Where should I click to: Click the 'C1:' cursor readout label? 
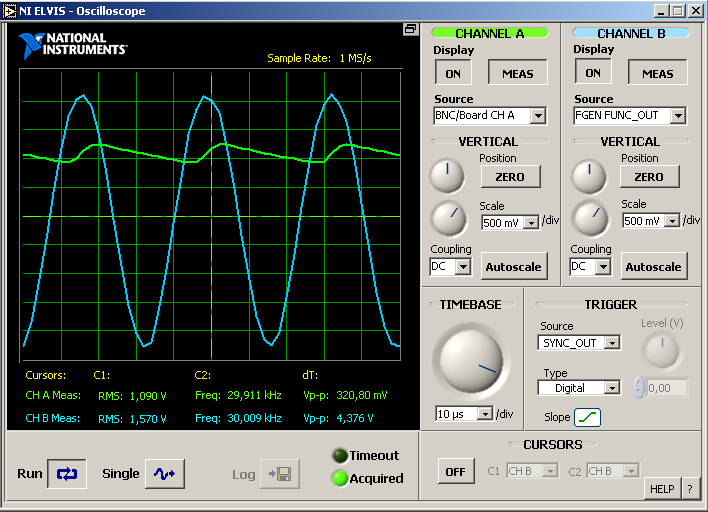102,375
